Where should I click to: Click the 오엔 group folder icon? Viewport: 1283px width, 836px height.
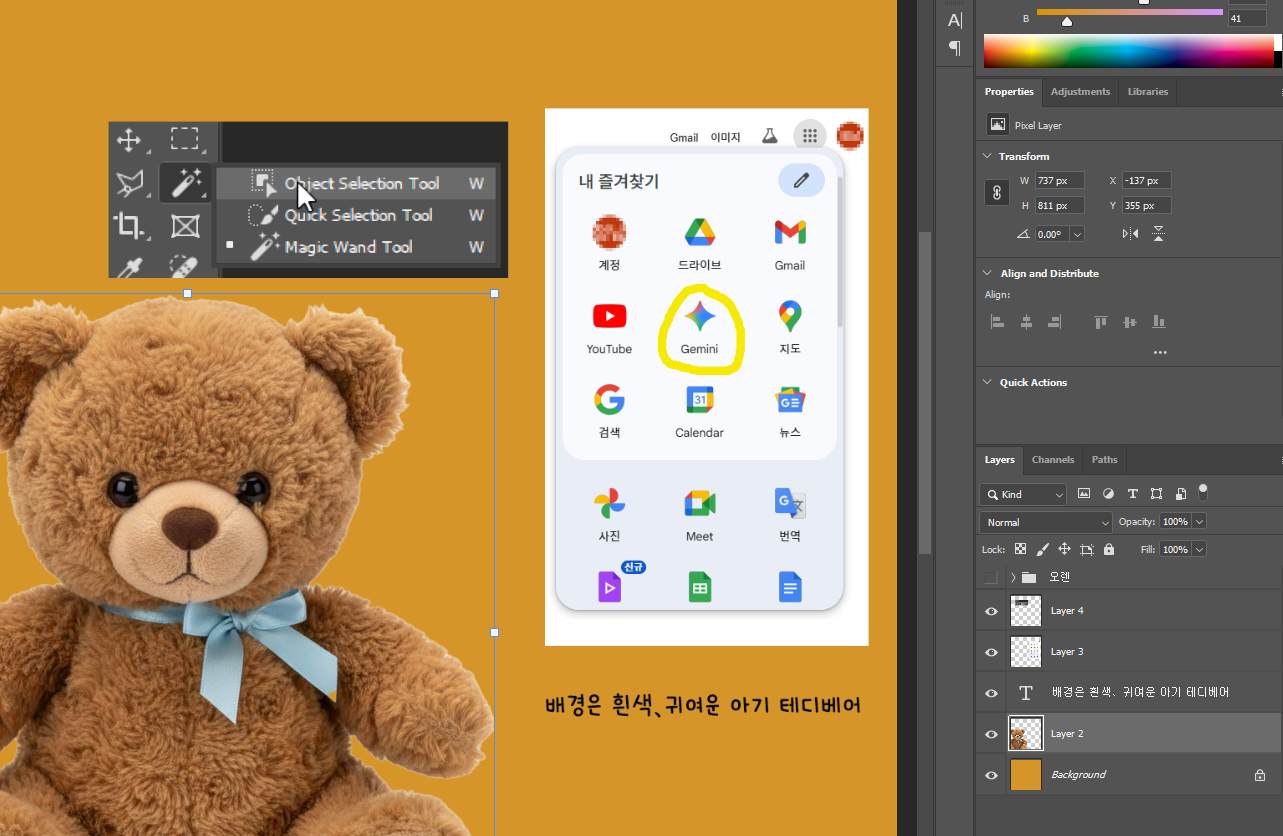click(1029, 577)
